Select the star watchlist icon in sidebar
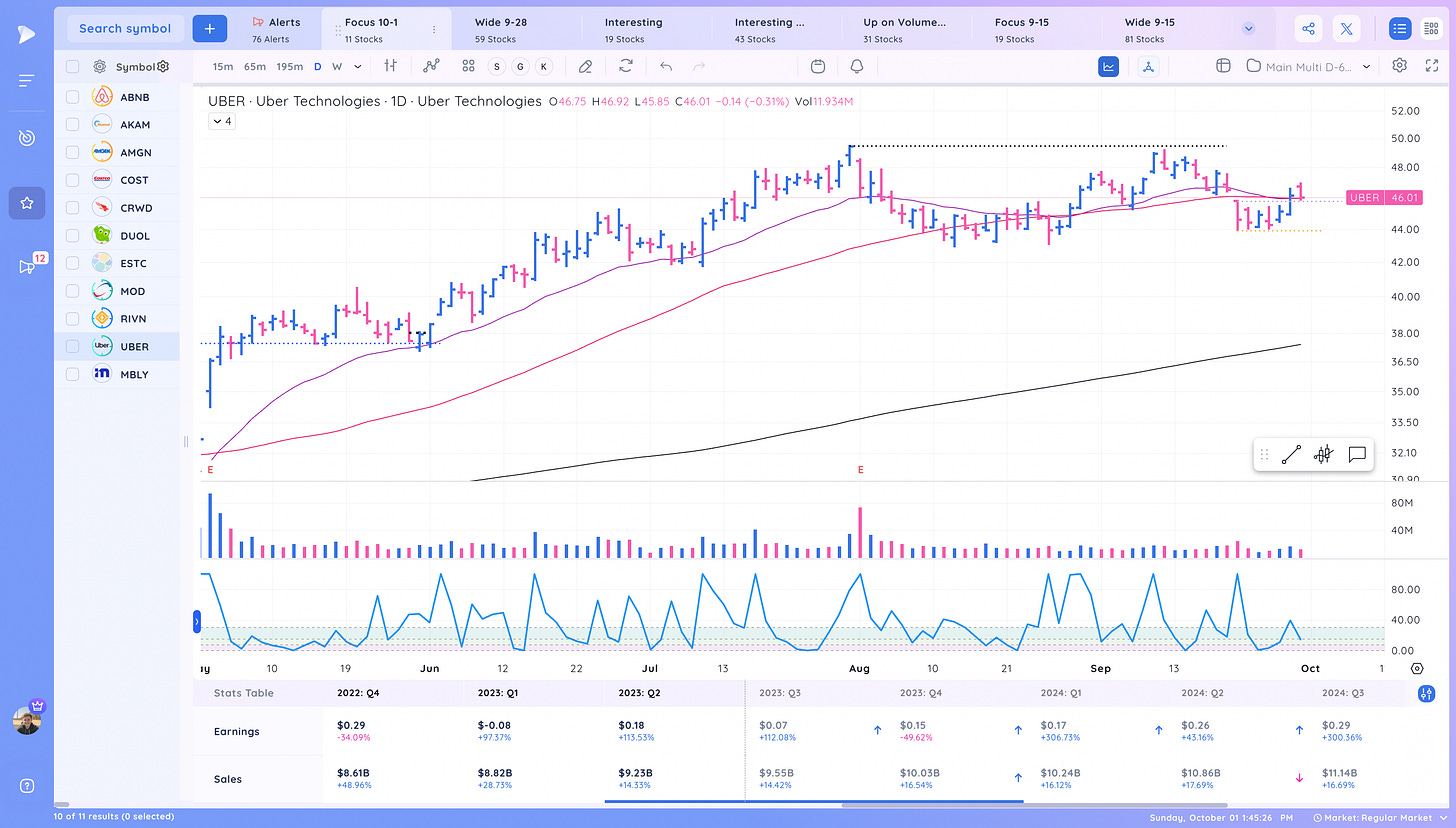Viewport: 1456px width, 828px height. [27, 203]
